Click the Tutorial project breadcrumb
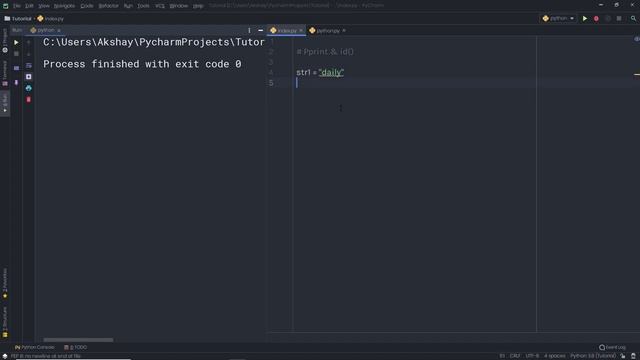Image resolution: width=640 pixels, height=360 pixels. pos(18,19)
